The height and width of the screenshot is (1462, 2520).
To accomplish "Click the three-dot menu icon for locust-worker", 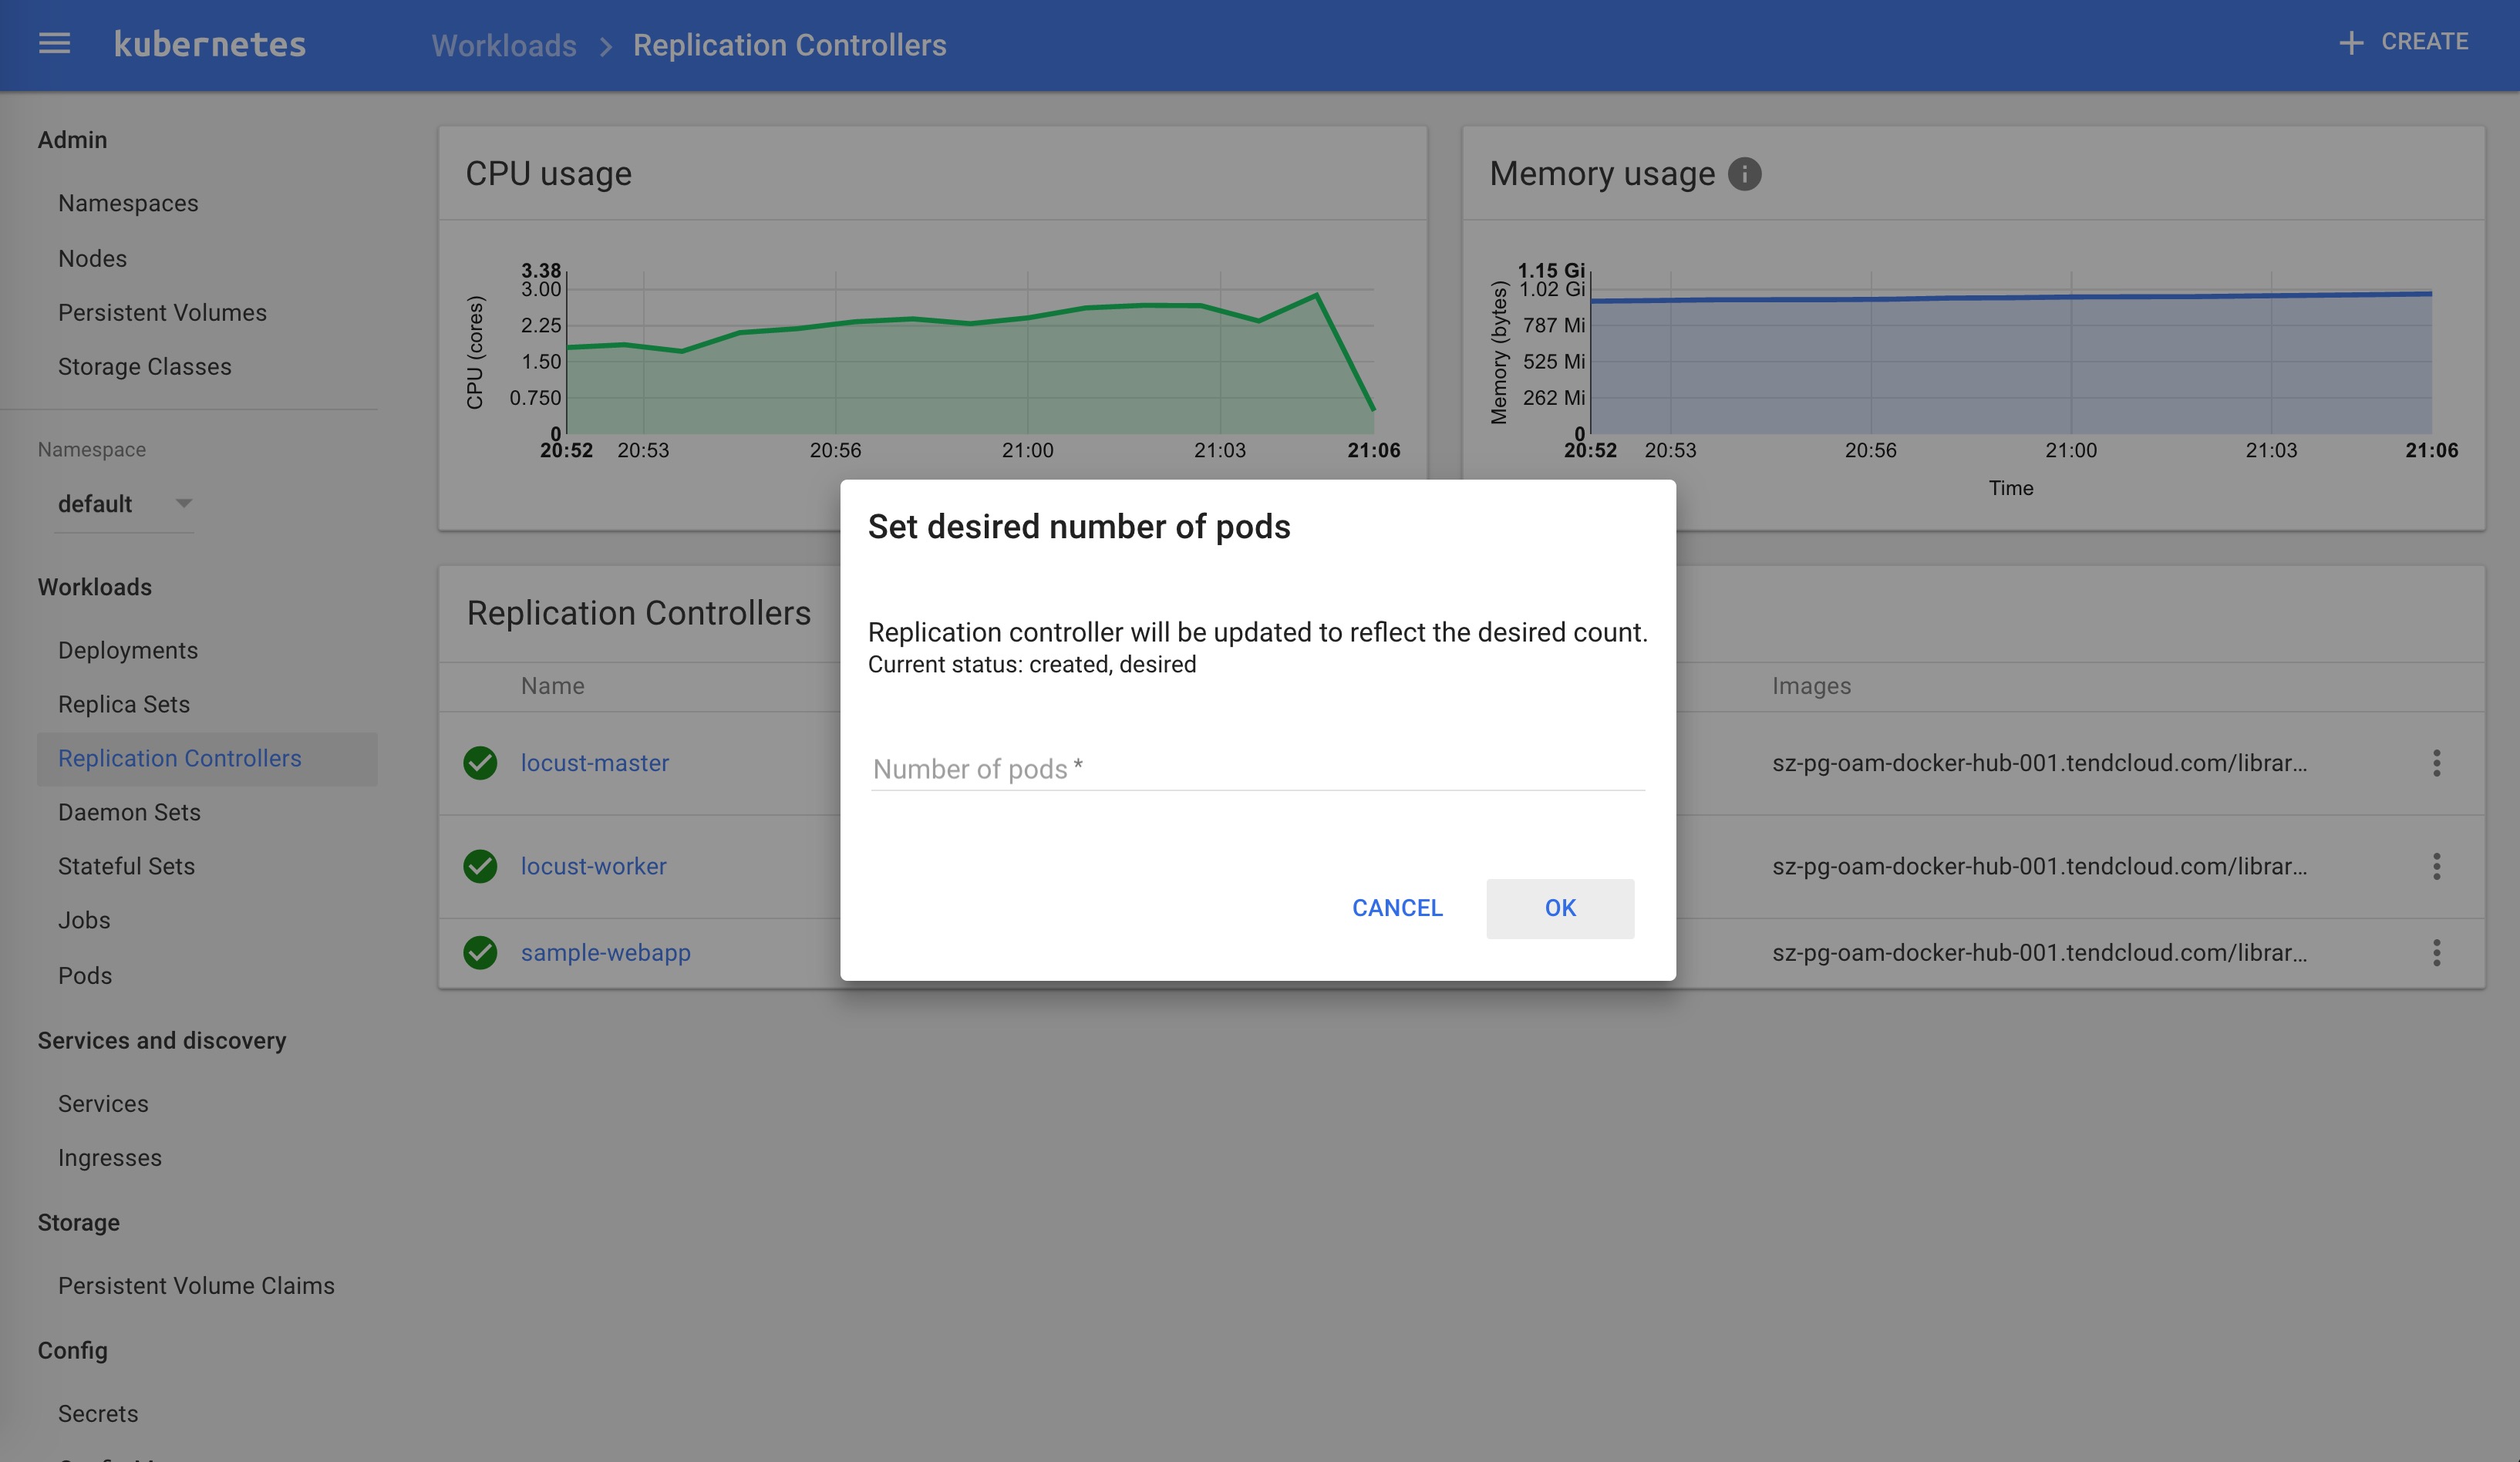I will 2437,865.
